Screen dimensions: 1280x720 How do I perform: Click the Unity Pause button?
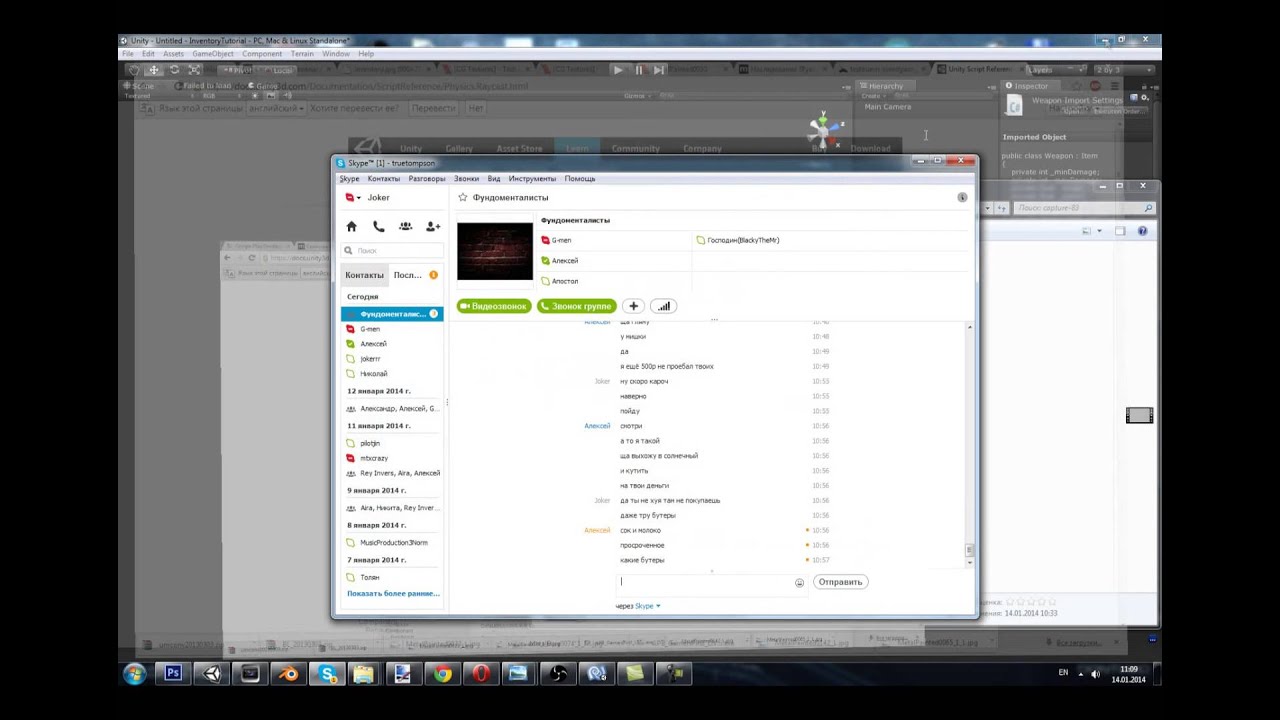(x=638, y=70)
